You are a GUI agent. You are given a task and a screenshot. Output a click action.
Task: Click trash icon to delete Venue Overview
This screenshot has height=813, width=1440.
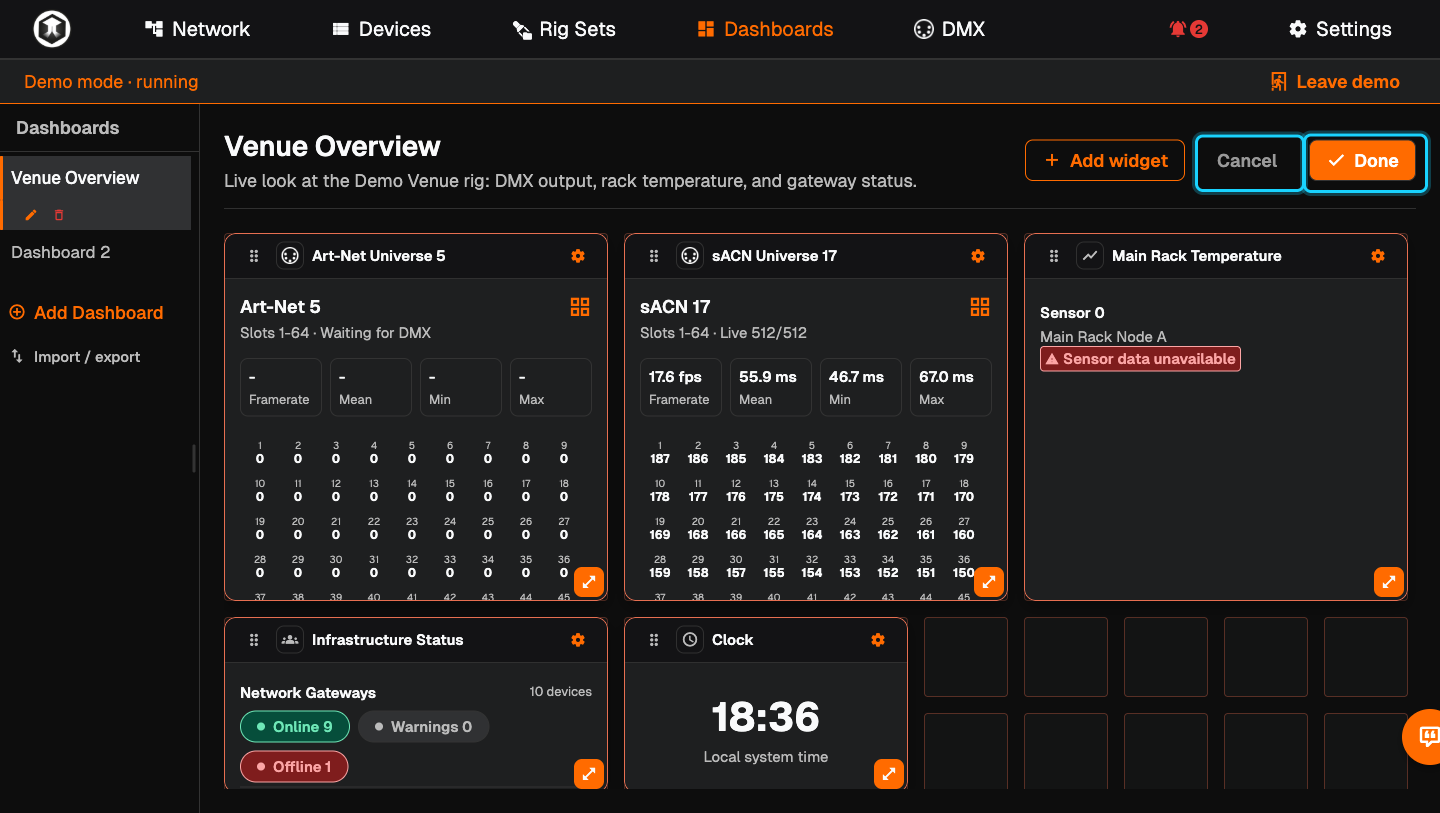(x=59, y=215)
